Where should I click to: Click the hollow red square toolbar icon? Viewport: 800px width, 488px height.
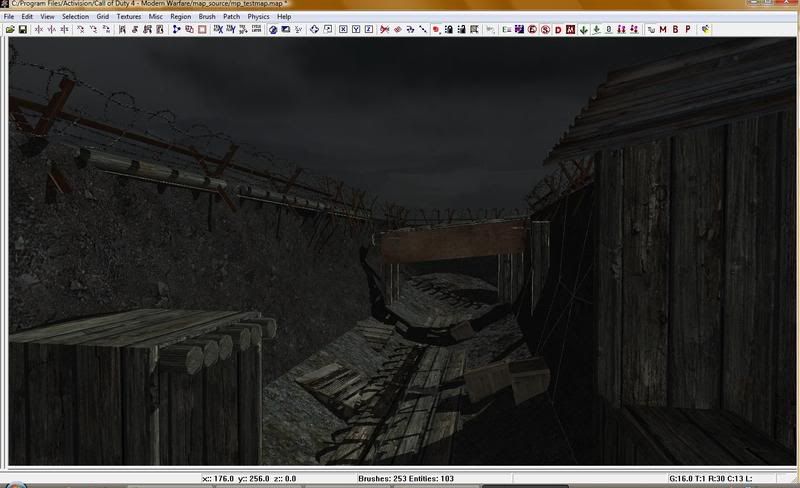[202, 30]
